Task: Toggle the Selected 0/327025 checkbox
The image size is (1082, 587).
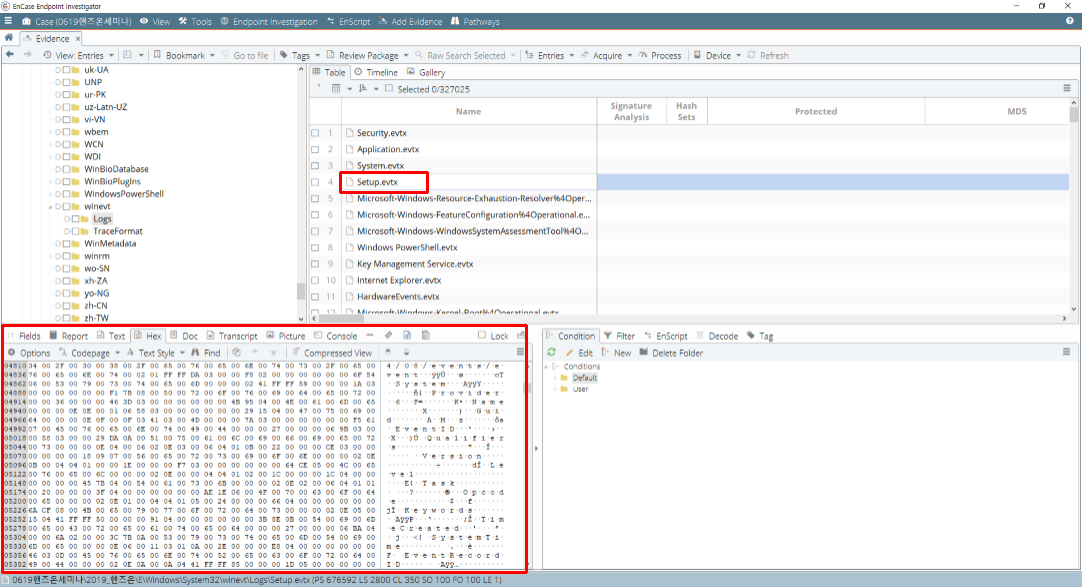Action: tap(389, 88)
